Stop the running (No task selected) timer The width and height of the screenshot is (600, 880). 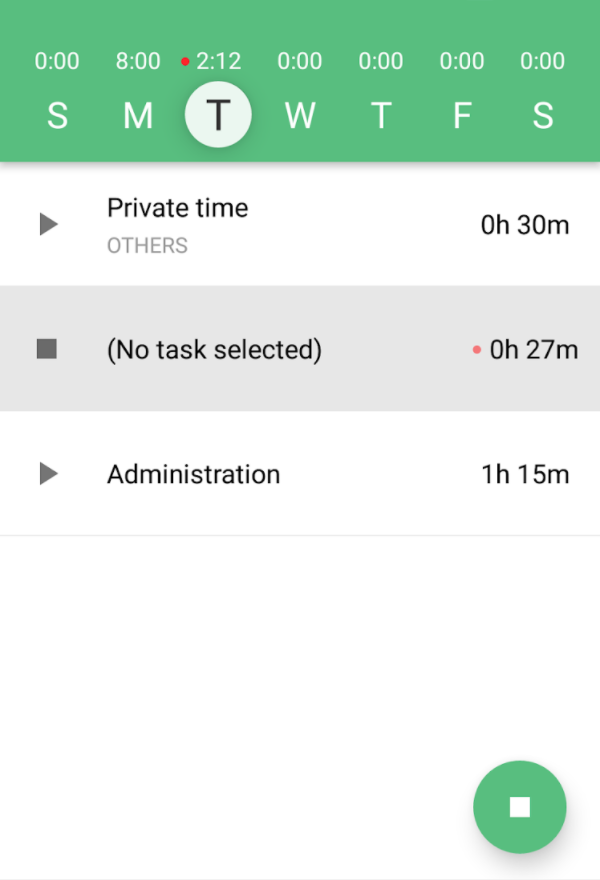tap(47, 349)
